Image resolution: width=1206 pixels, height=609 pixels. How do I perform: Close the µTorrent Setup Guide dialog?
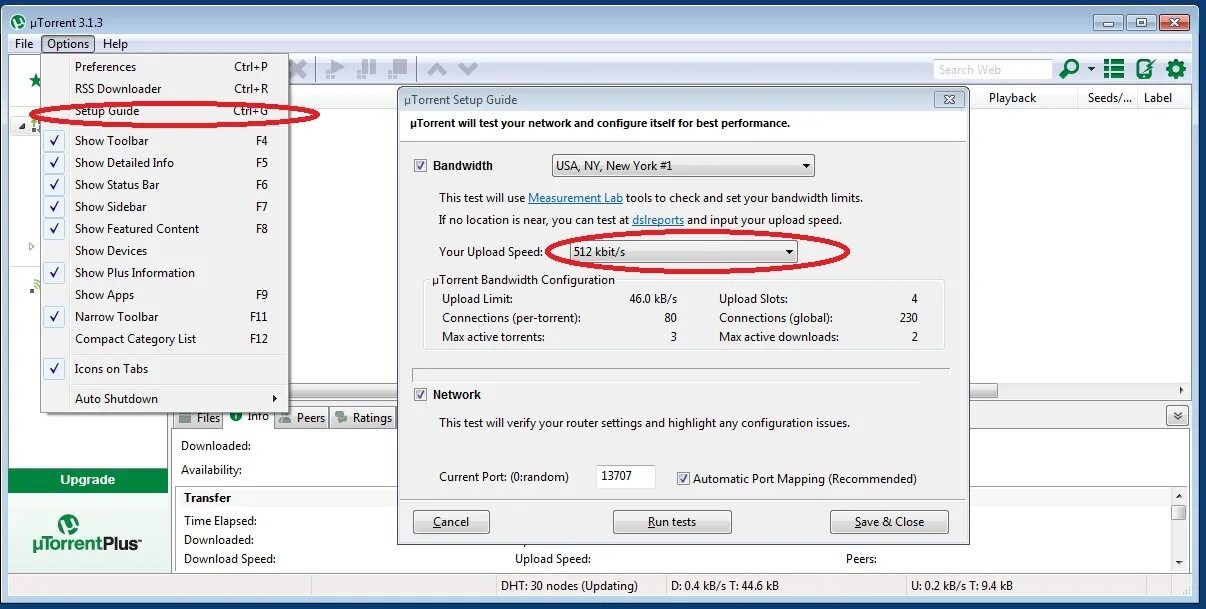(949, 99)
